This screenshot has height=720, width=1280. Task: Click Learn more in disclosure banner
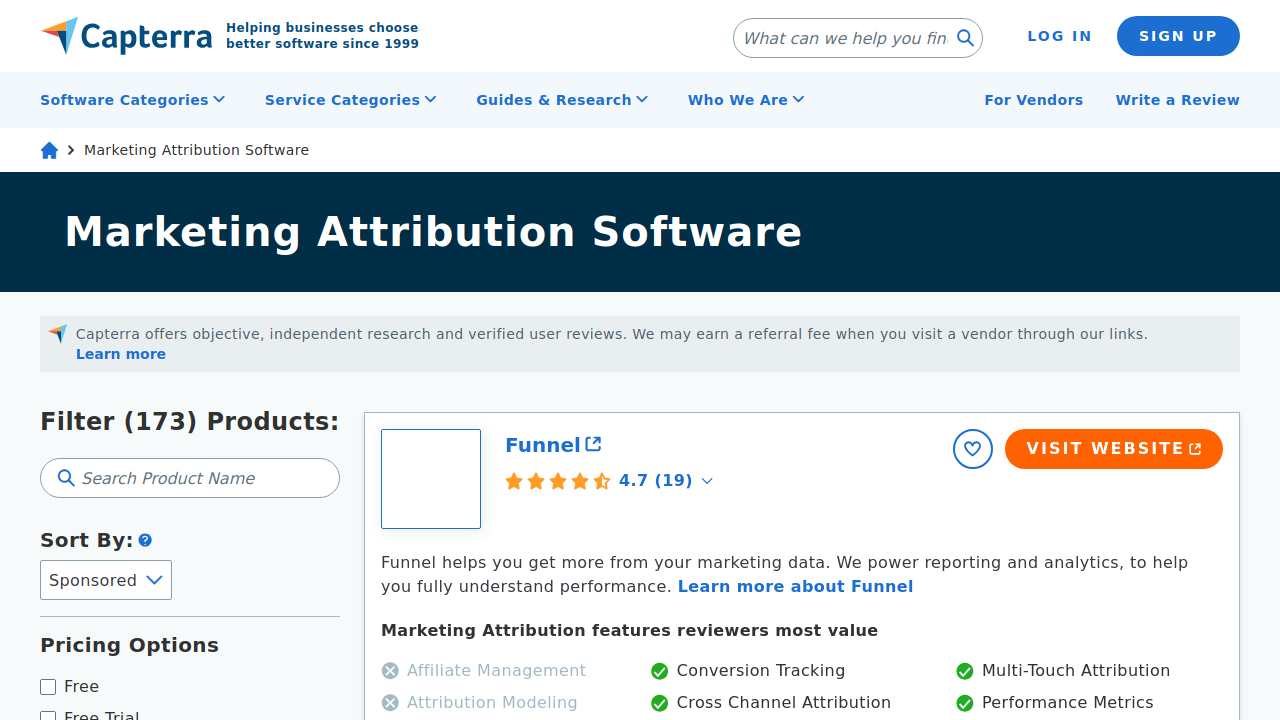[x=121, y=354]
